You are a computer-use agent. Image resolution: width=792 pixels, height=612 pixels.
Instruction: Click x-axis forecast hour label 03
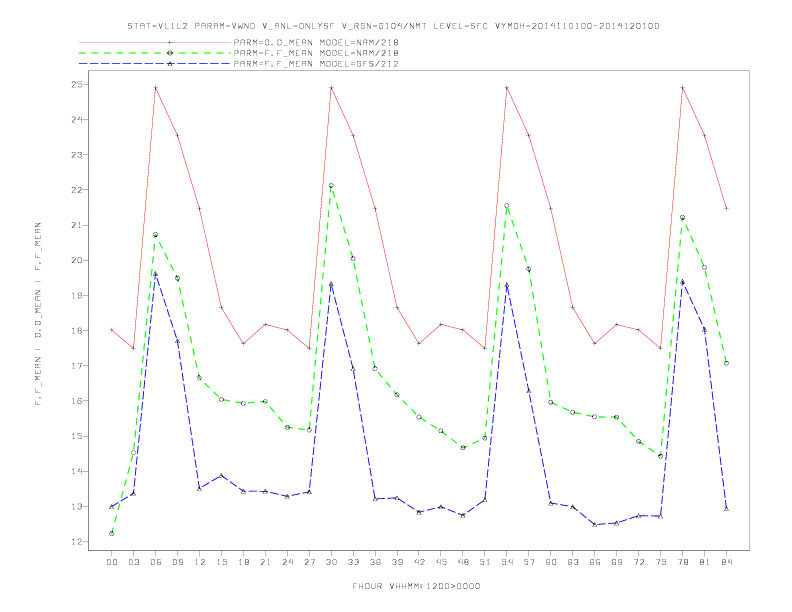click(133, 562)
